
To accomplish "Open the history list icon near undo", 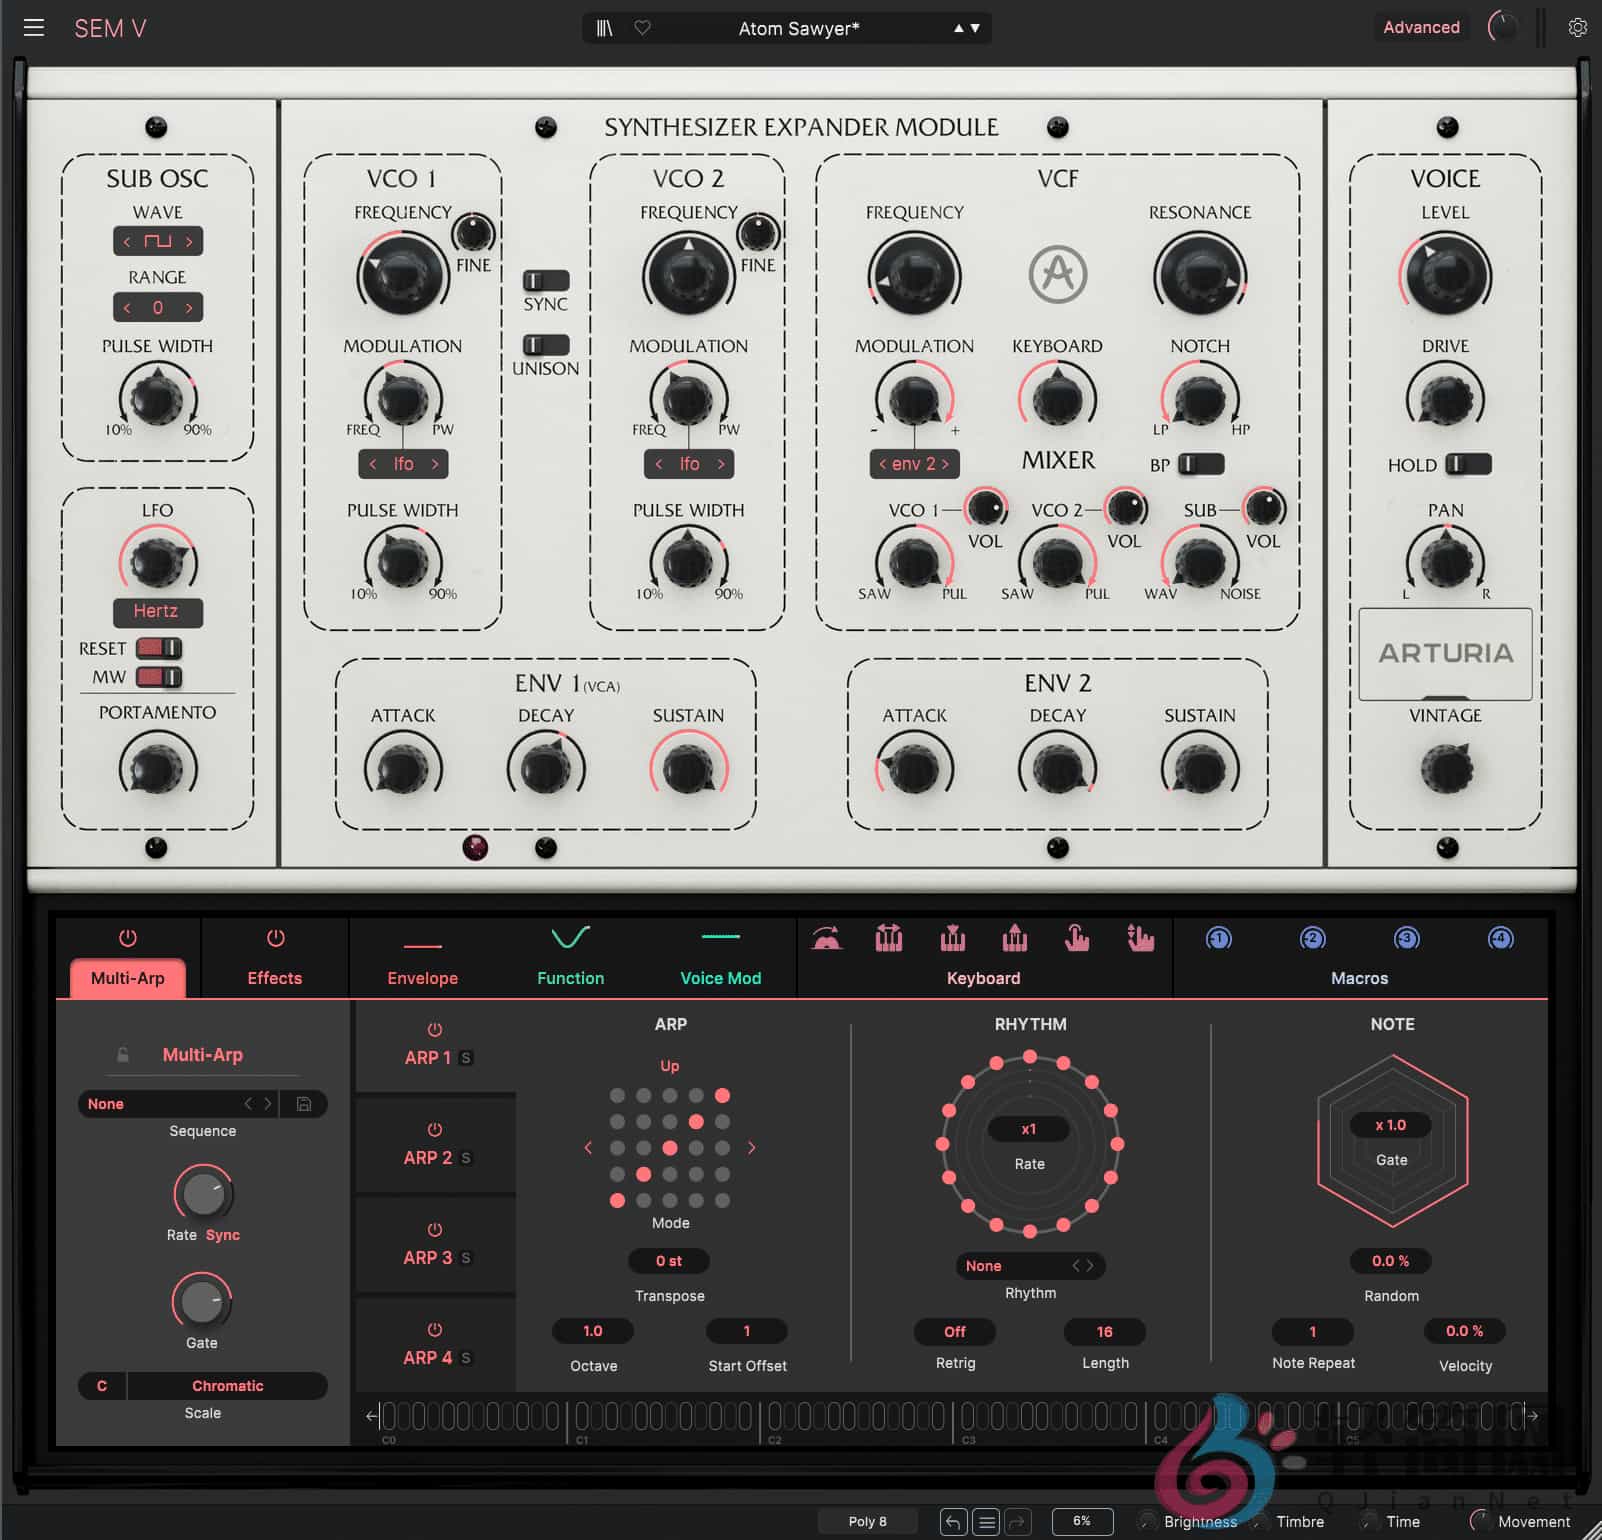I will [x=986, y=1521].
